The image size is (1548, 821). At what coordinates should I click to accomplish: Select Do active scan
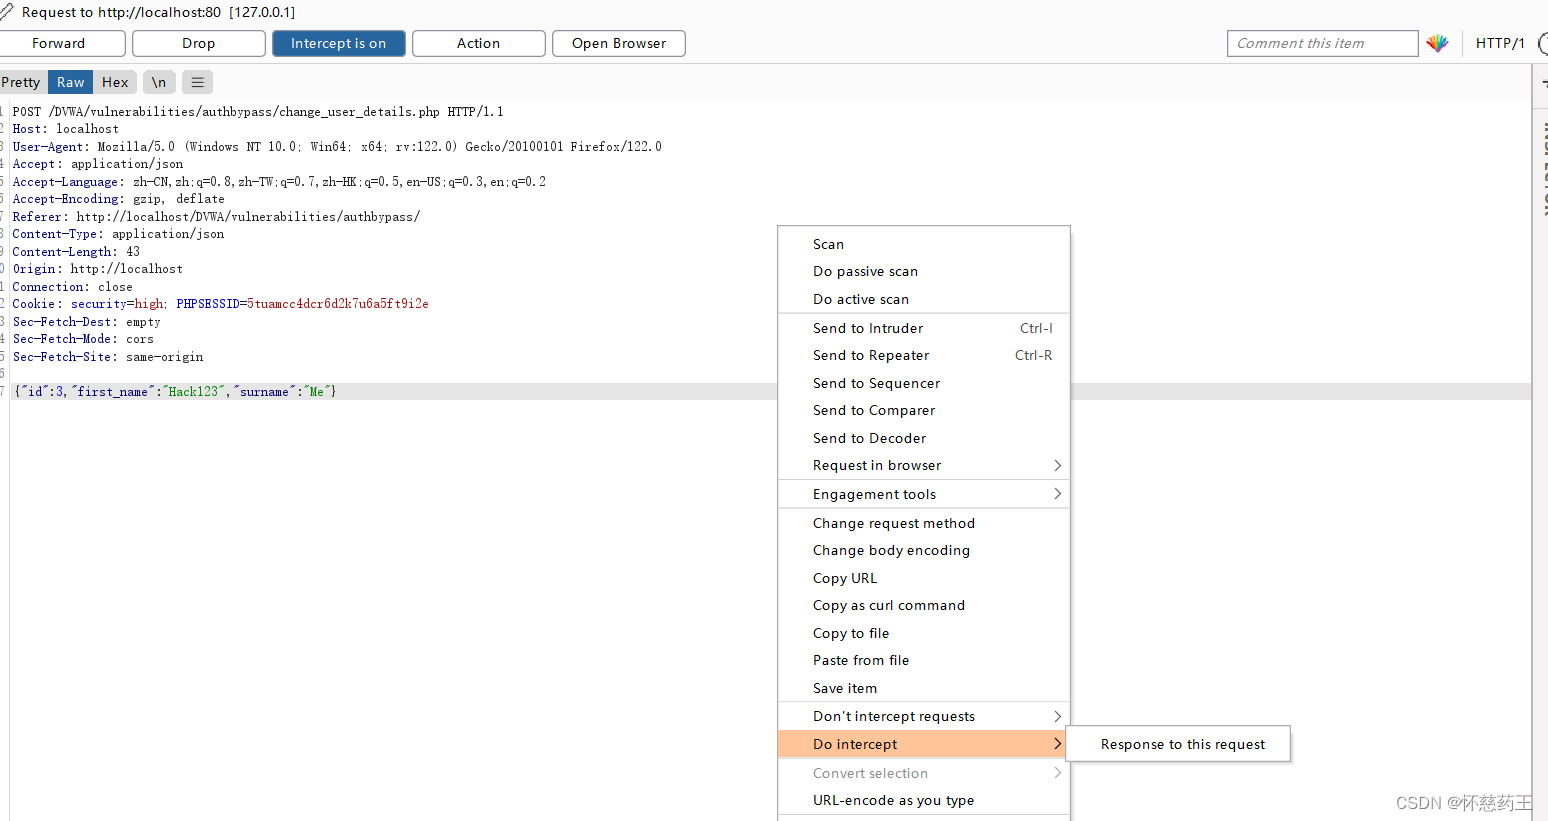point(924,299)
